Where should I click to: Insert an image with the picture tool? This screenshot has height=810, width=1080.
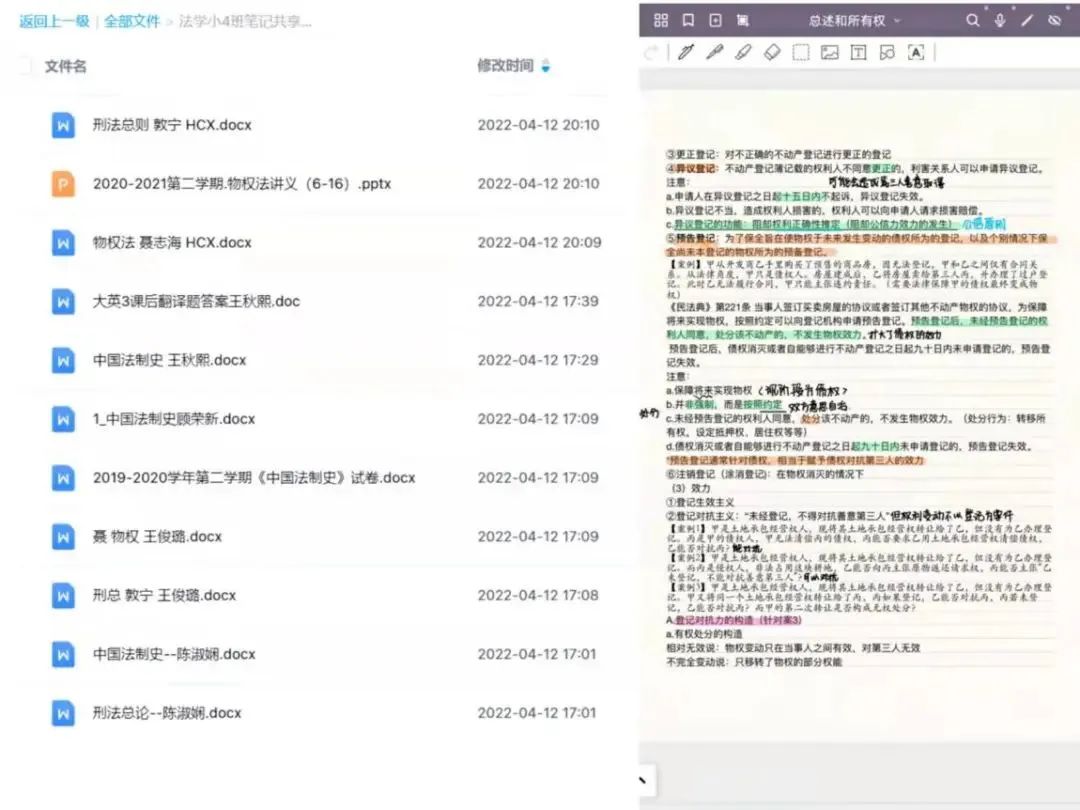pyautogui.click(x=829, y=53)
